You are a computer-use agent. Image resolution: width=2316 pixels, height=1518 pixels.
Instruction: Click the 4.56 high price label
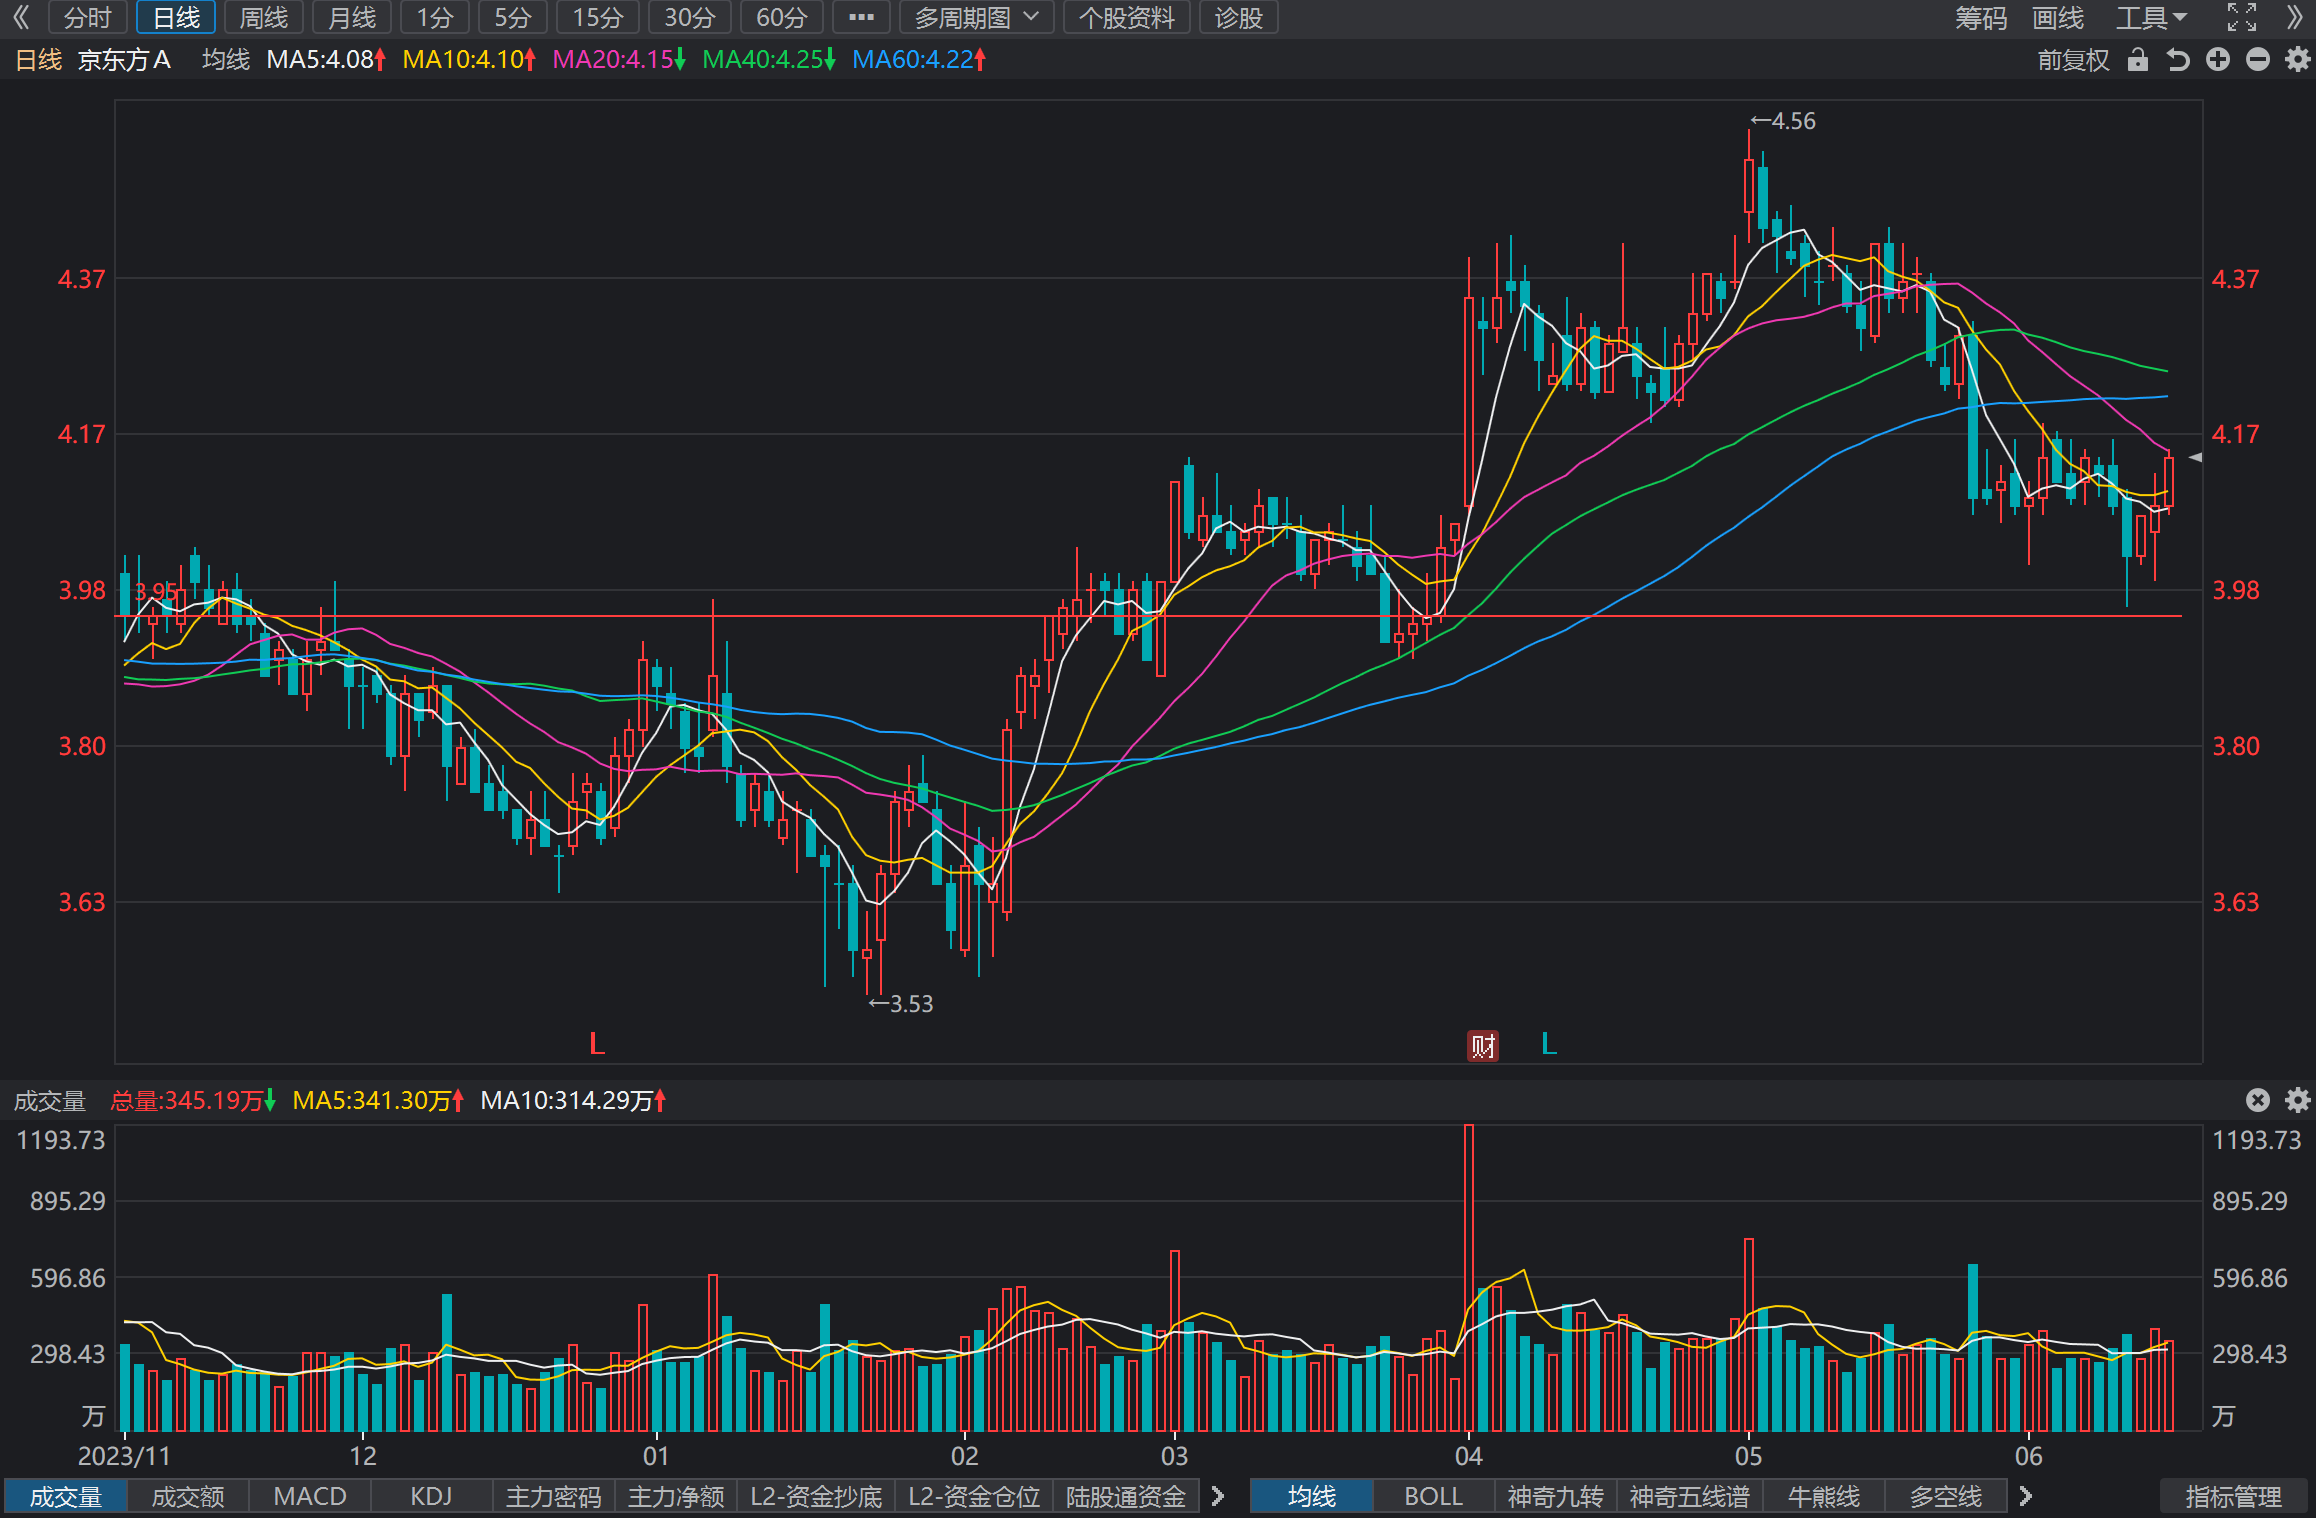[1783, 121]
